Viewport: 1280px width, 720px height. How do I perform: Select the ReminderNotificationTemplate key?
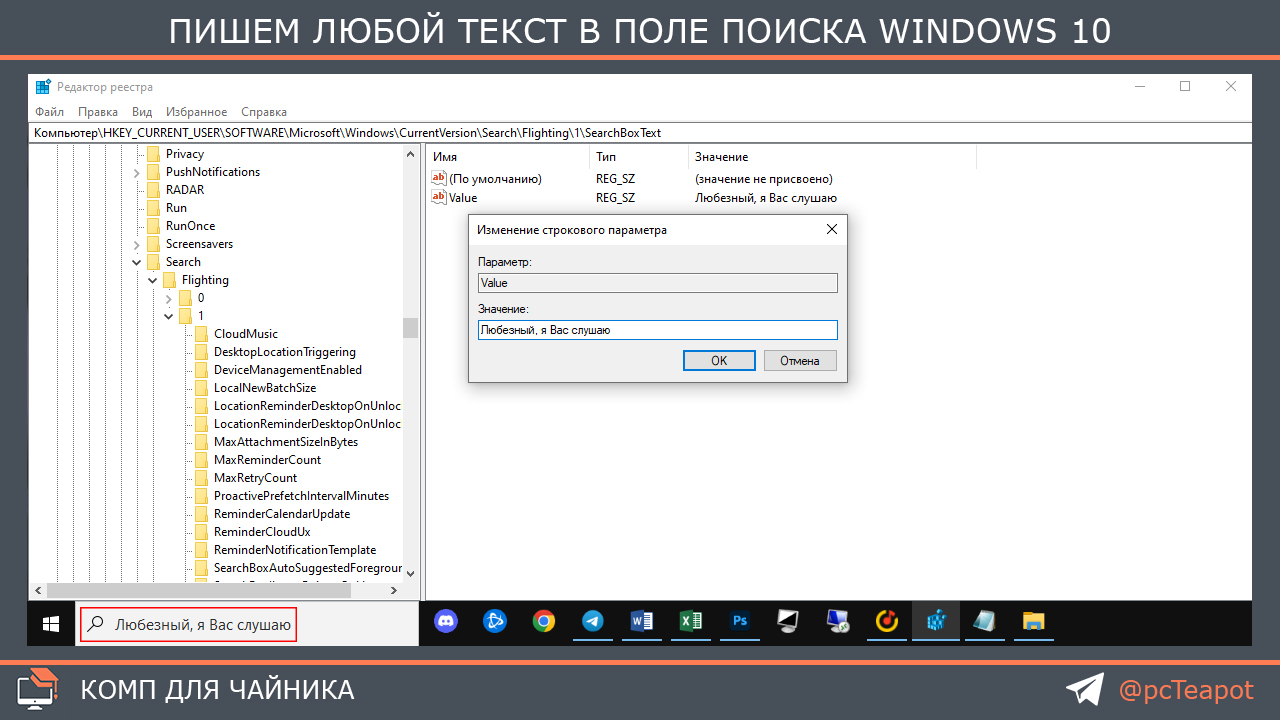click(295, 550)
